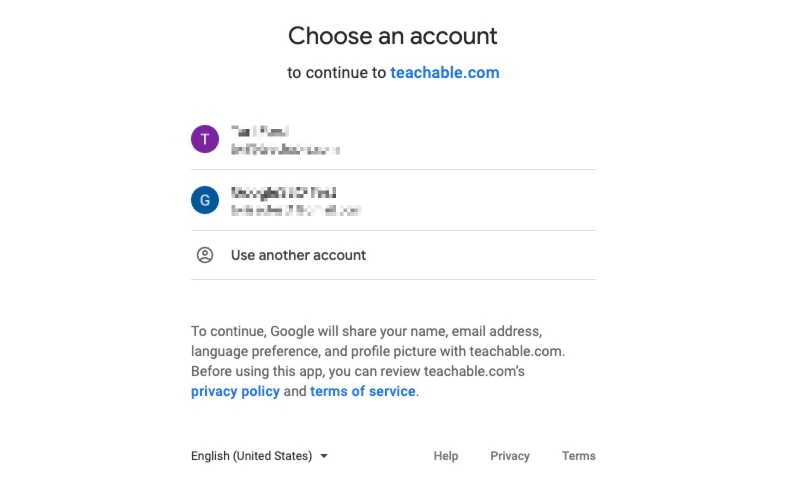This screenshot has width=788, height=492.
Task: Click the 'To continue, Google will share' sentence
Action: pos(366,332)
